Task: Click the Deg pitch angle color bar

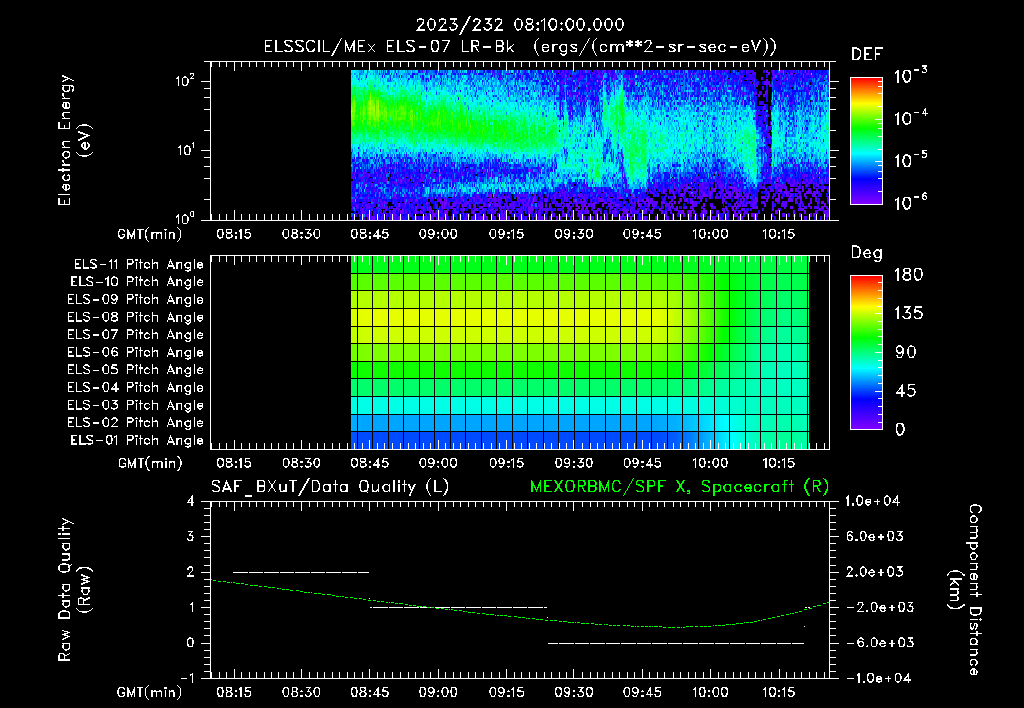Action: tap(866, 352)
